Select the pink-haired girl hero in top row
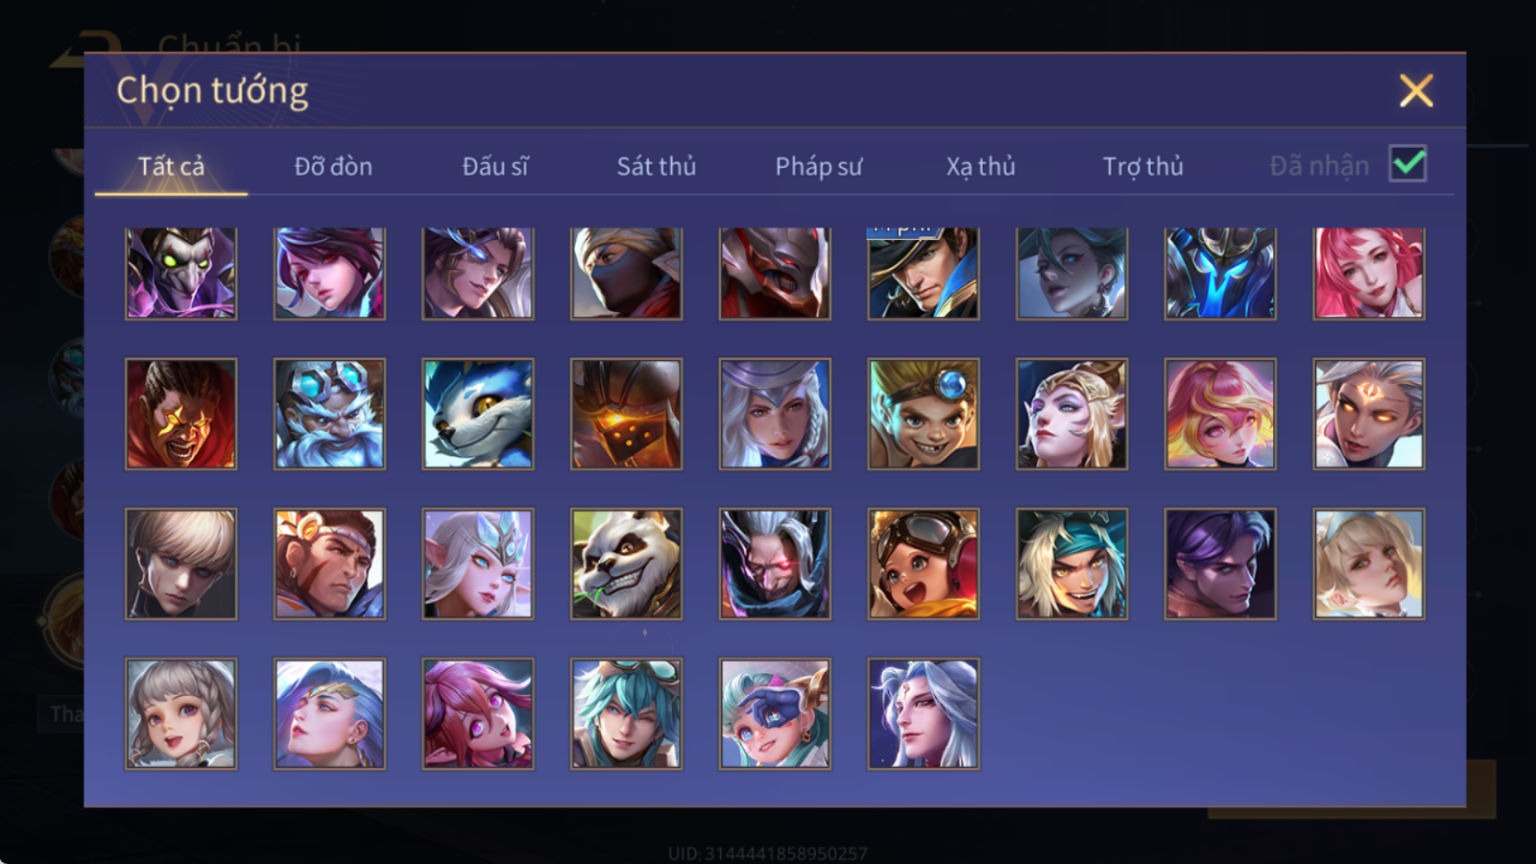 coord(1369,273)
